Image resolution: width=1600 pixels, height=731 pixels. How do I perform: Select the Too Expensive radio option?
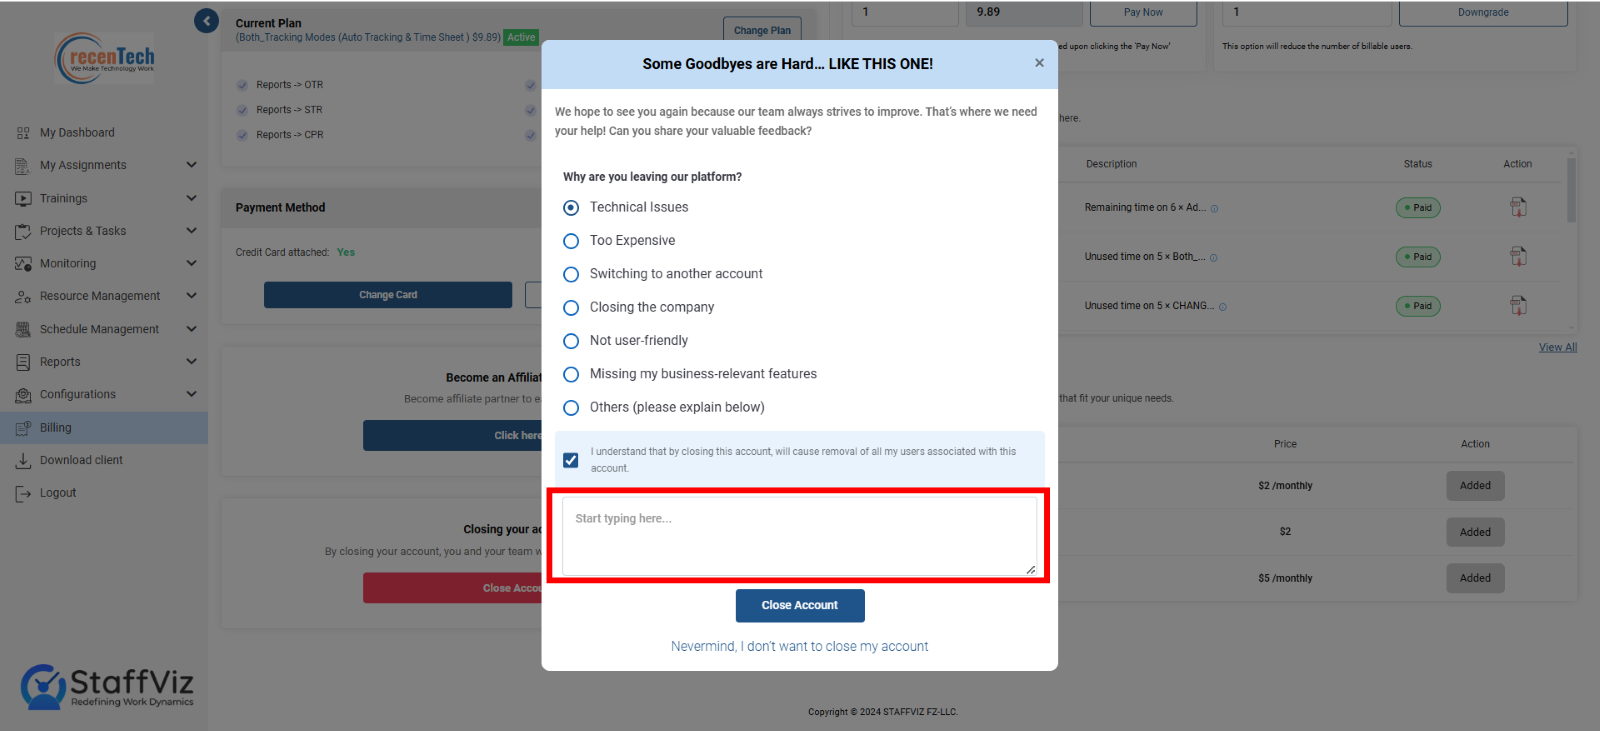pos(571,241)
